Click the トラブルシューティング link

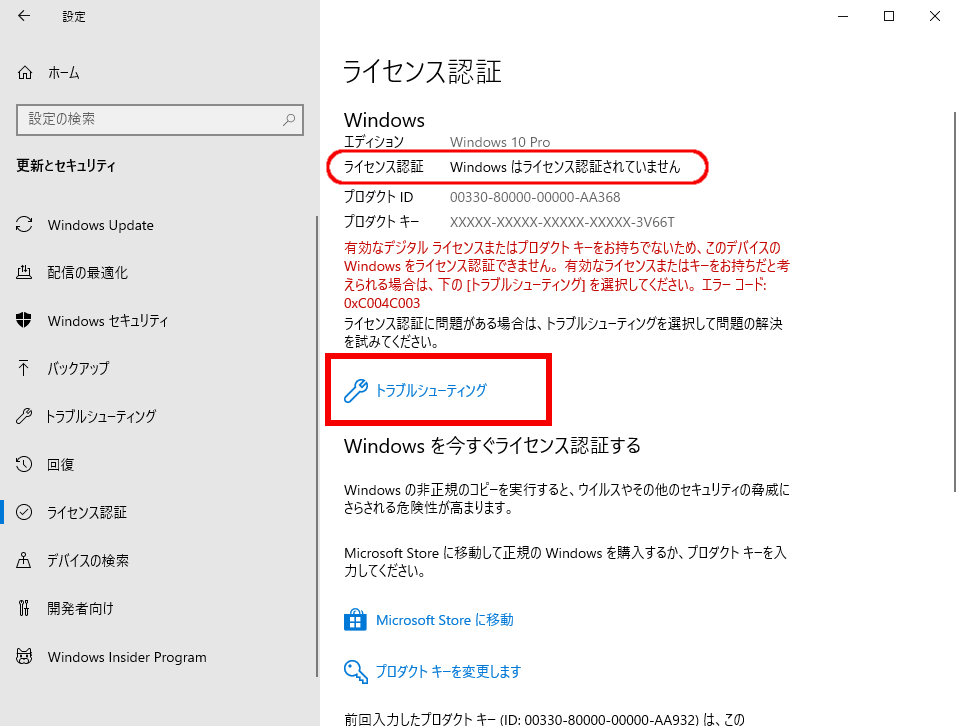[x=430, y=391]
